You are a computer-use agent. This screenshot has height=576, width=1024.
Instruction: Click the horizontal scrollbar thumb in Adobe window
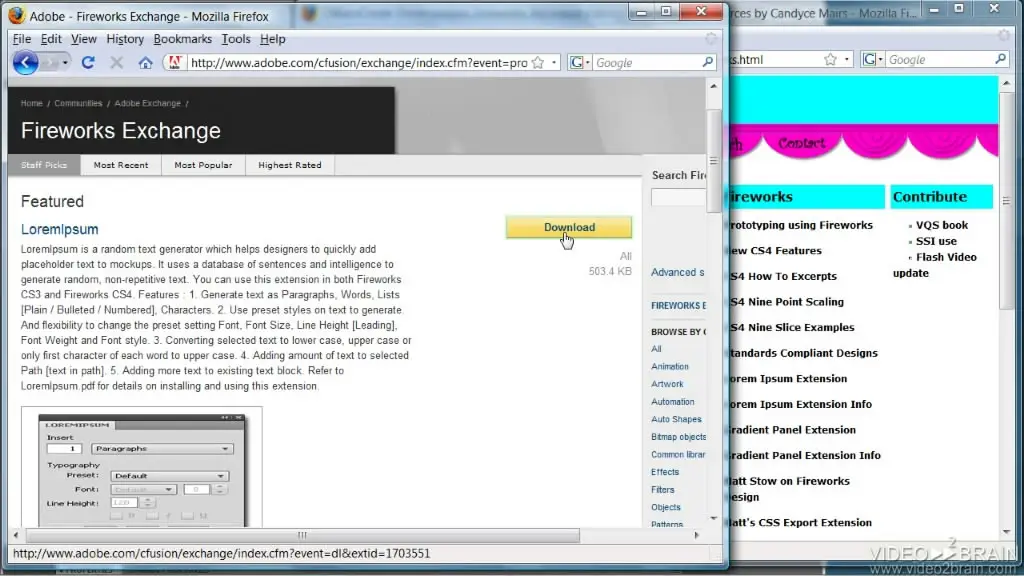pos(302,536)
